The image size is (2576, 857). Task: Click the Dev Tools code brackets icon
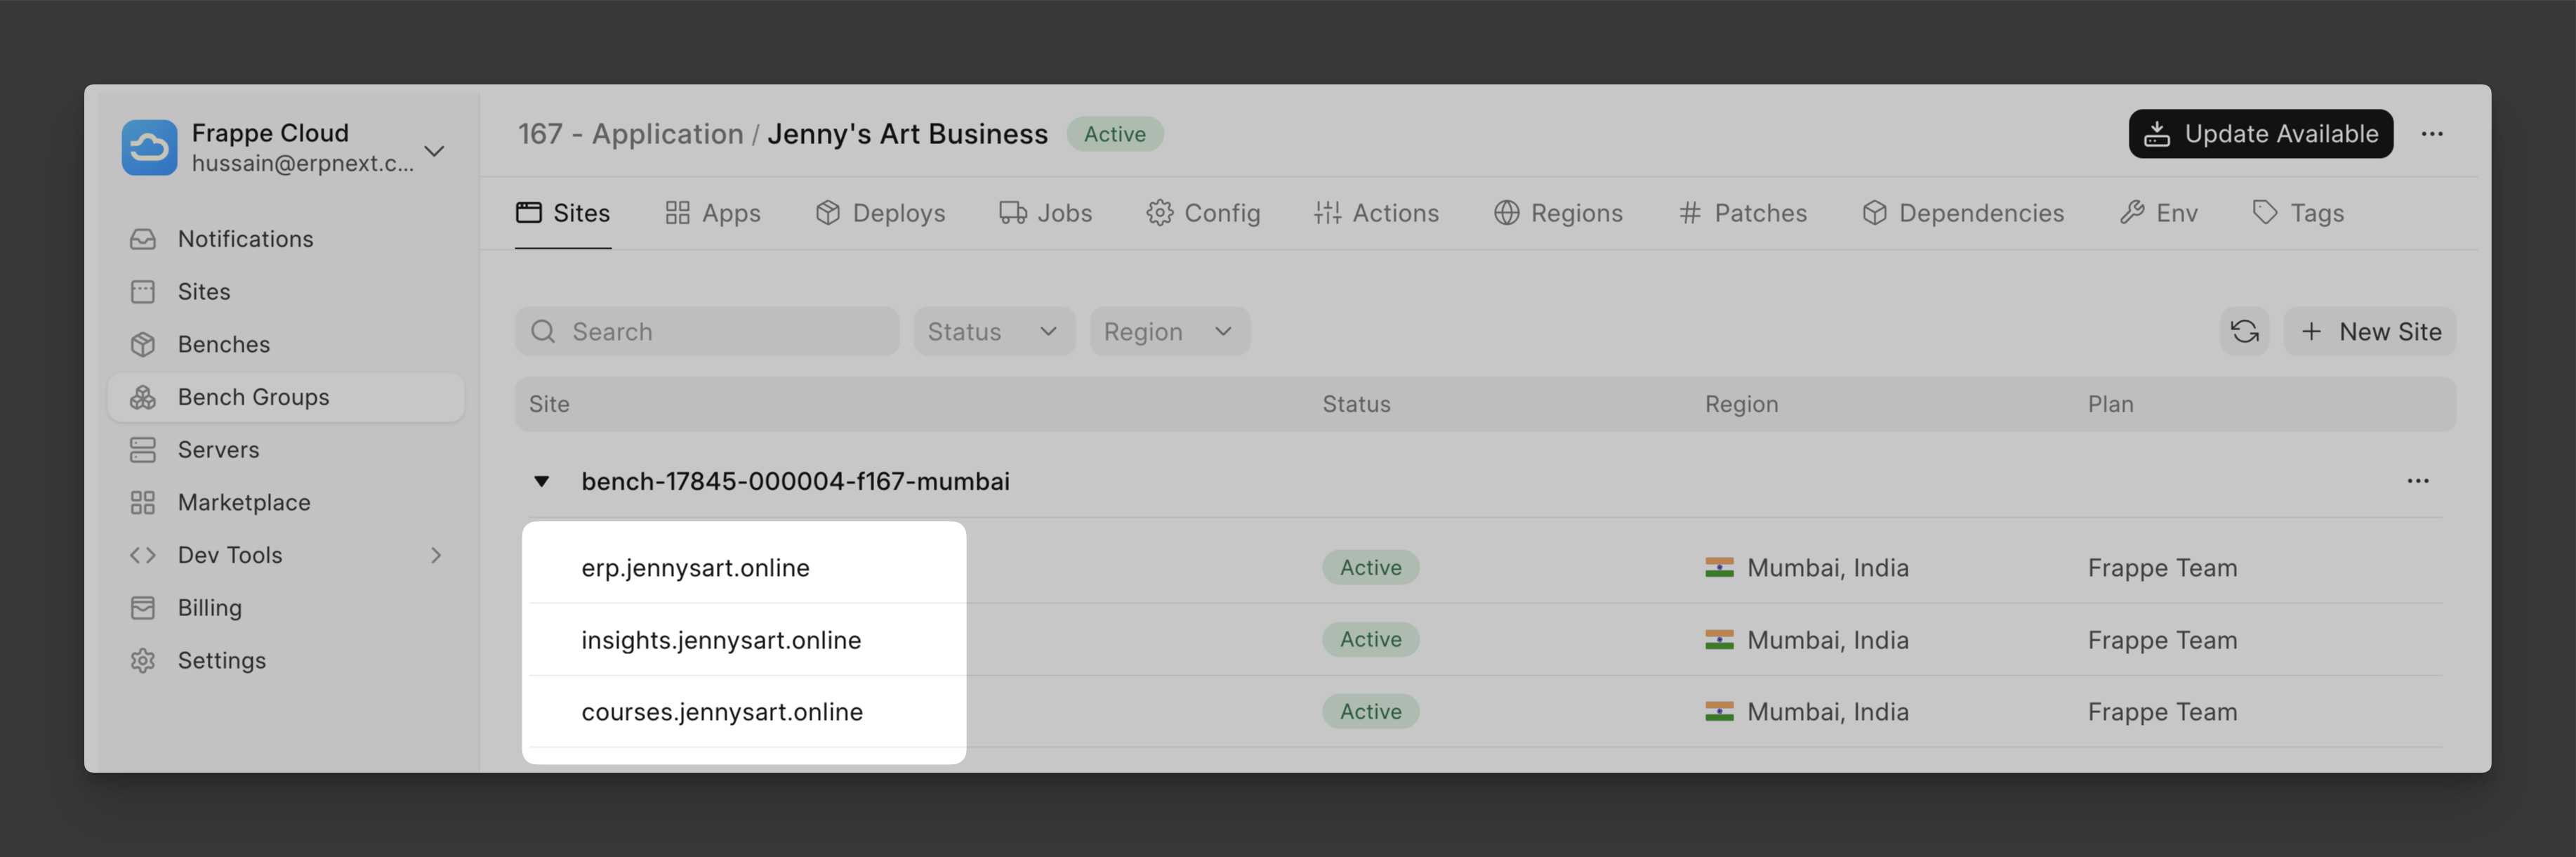pyautogui.click(x=143, y=555)
